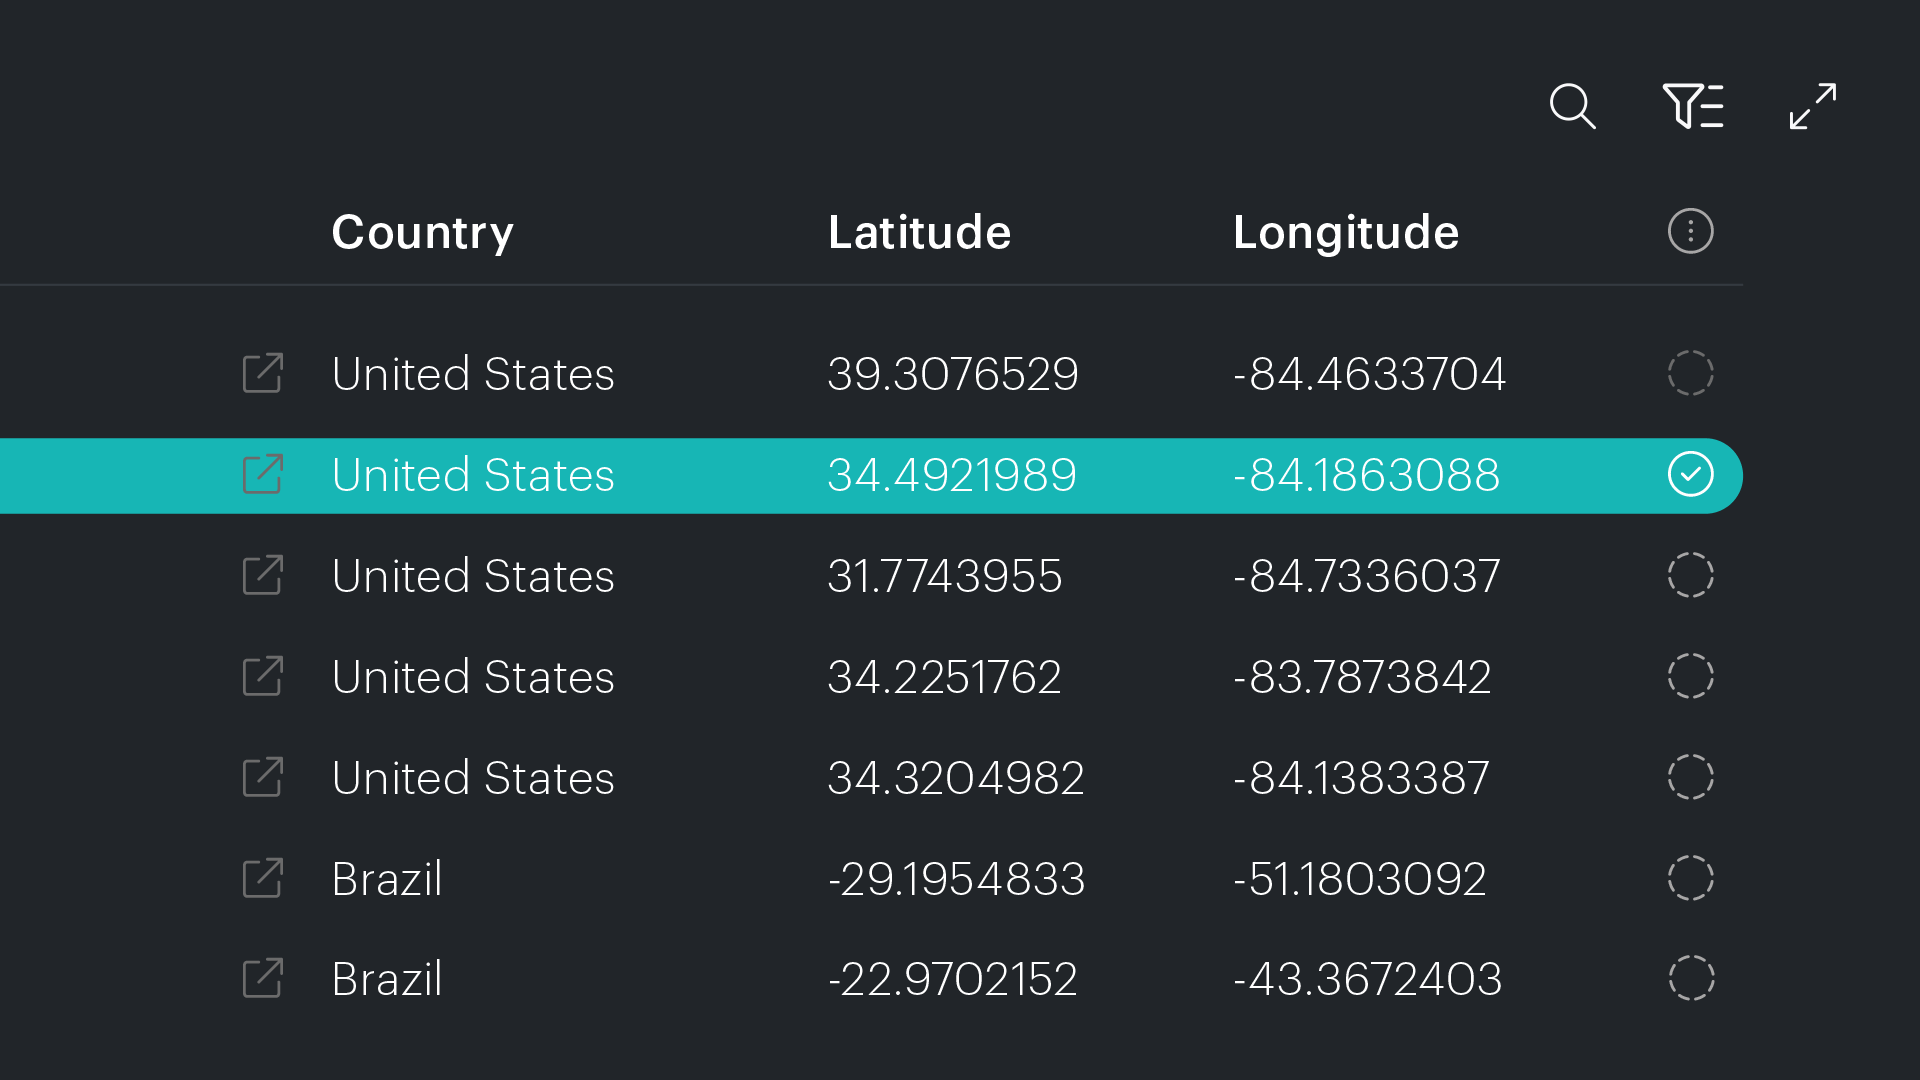The height and width of the screenshot is (1080, 1920).
Task: Deselect the checked row with longitude -84.1863088
Action: coord(1690,474)
